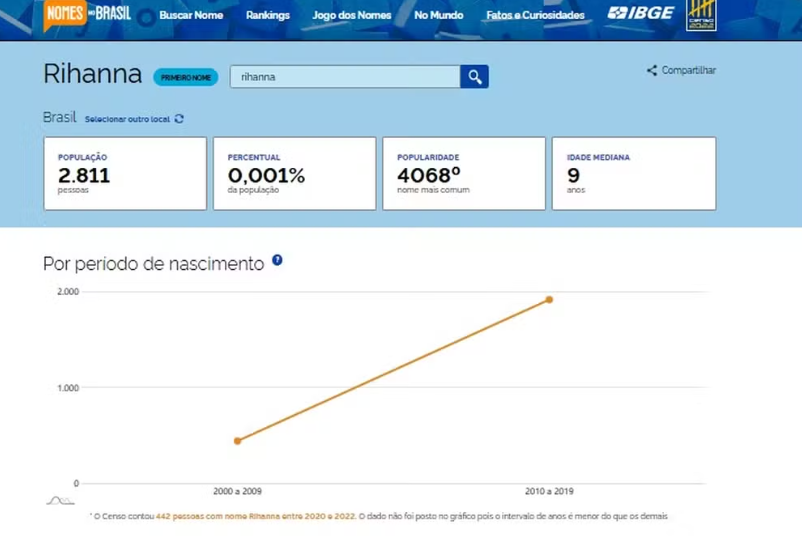This screenshot has height=536, width=802.
Task: Select the 2010 a 2019 data point
Action: click(549, 300)
